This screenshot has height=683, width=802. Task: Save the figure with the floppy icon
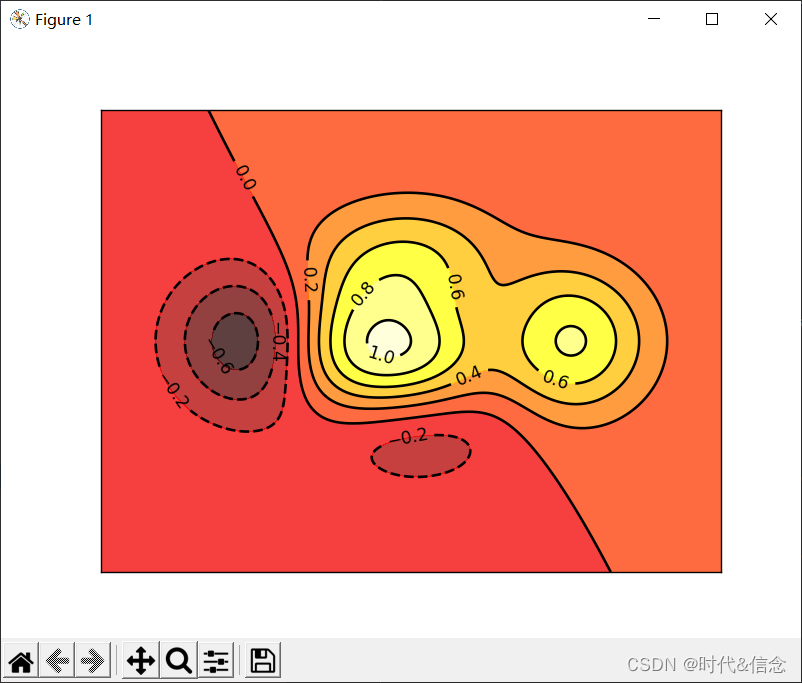(x=263, y=660)
